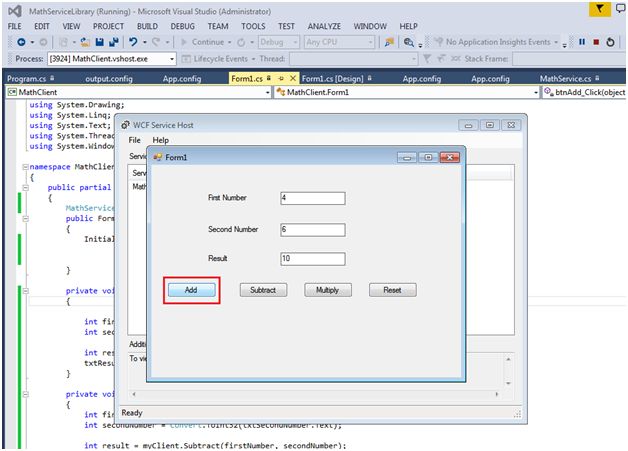Click the Lifecycle Events icon

pyautogui.click(x=186, y=59)
